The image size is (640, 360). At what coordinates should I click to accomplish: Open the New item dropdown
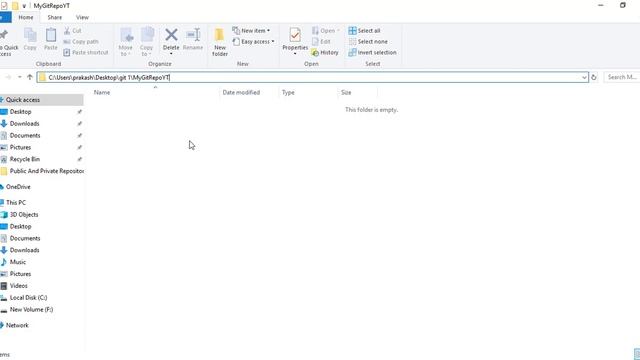point(251,31)
